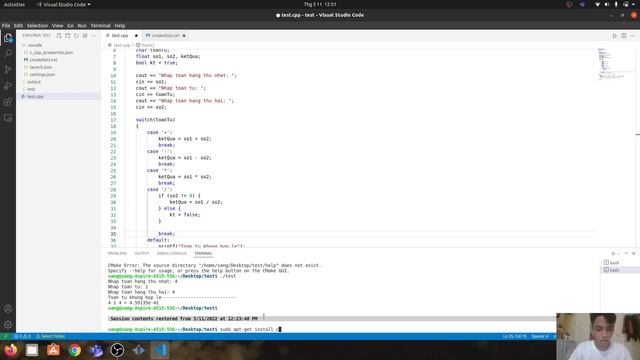Image resolution: width=640 pixels, height=360 pixels.
Task: Click unsaved dot on cmakelists.txt tab
Action: coord(184,36)
